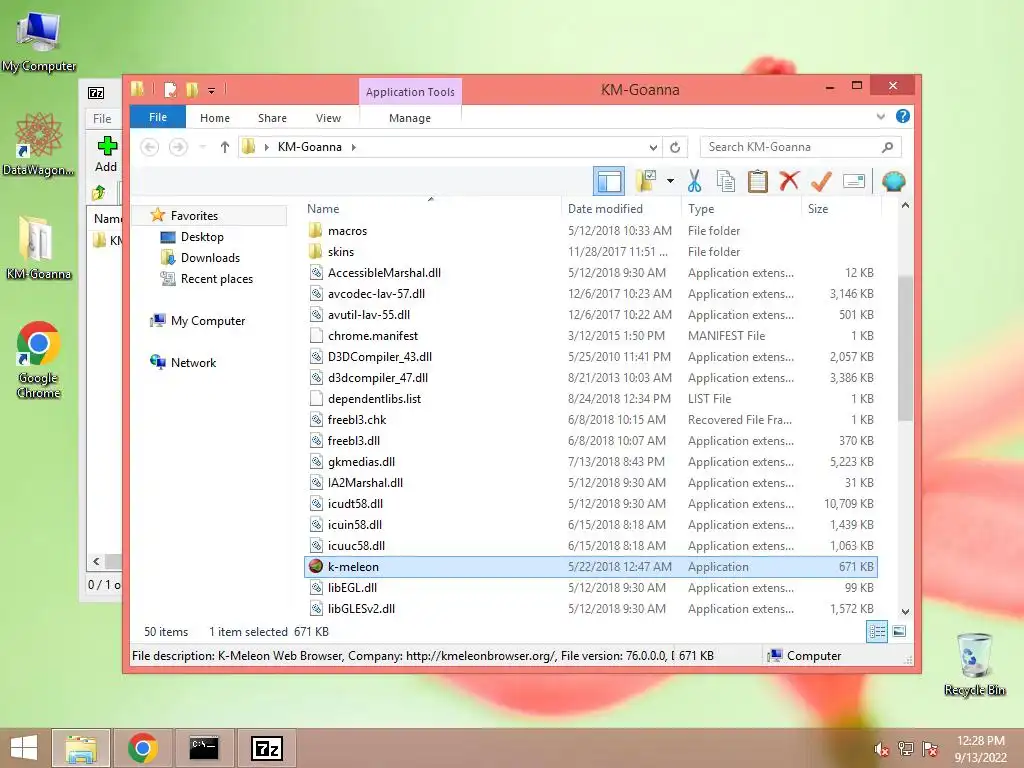
Task: Open Google Chrome from taskbar
Action: [x=143, y=748]
